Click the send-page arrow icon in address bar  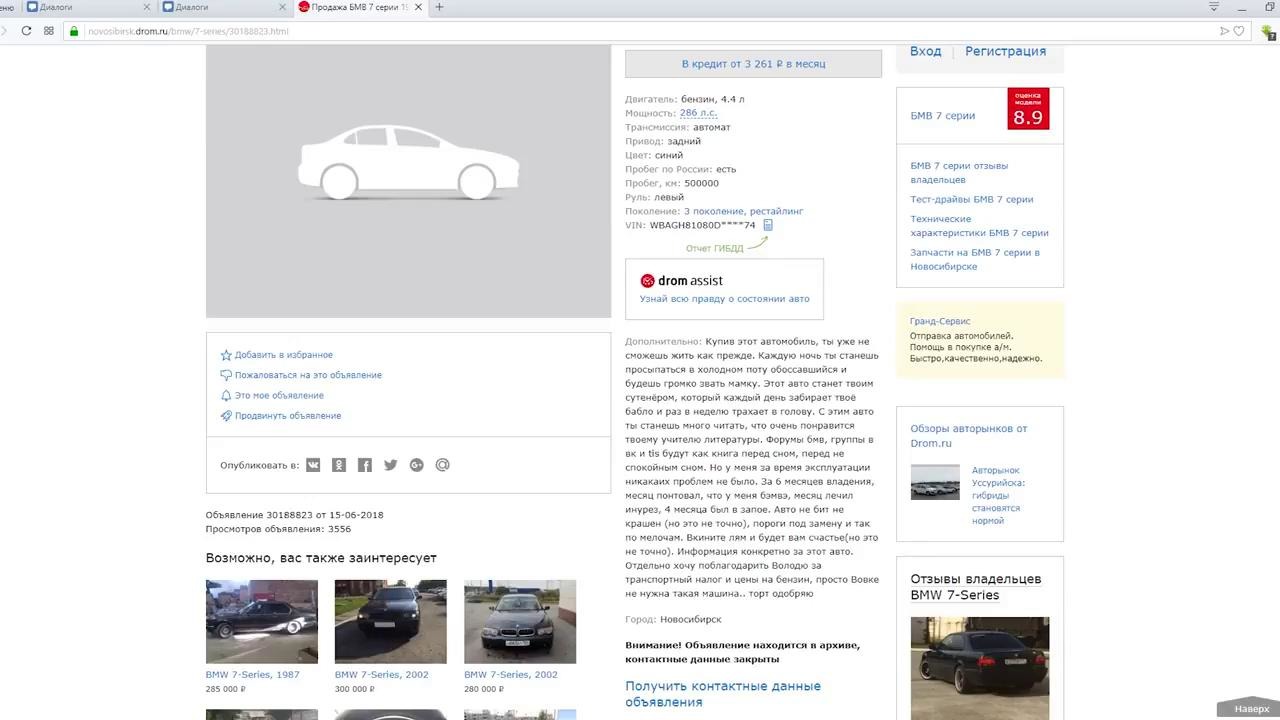pos(1224,31)
